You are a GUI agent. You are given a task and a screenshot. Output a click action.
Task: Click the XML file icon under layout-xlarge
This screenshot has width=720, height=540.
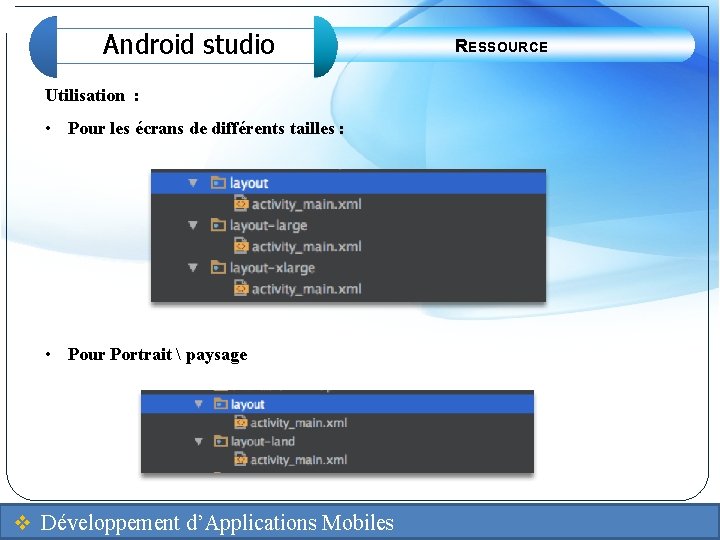241,288
